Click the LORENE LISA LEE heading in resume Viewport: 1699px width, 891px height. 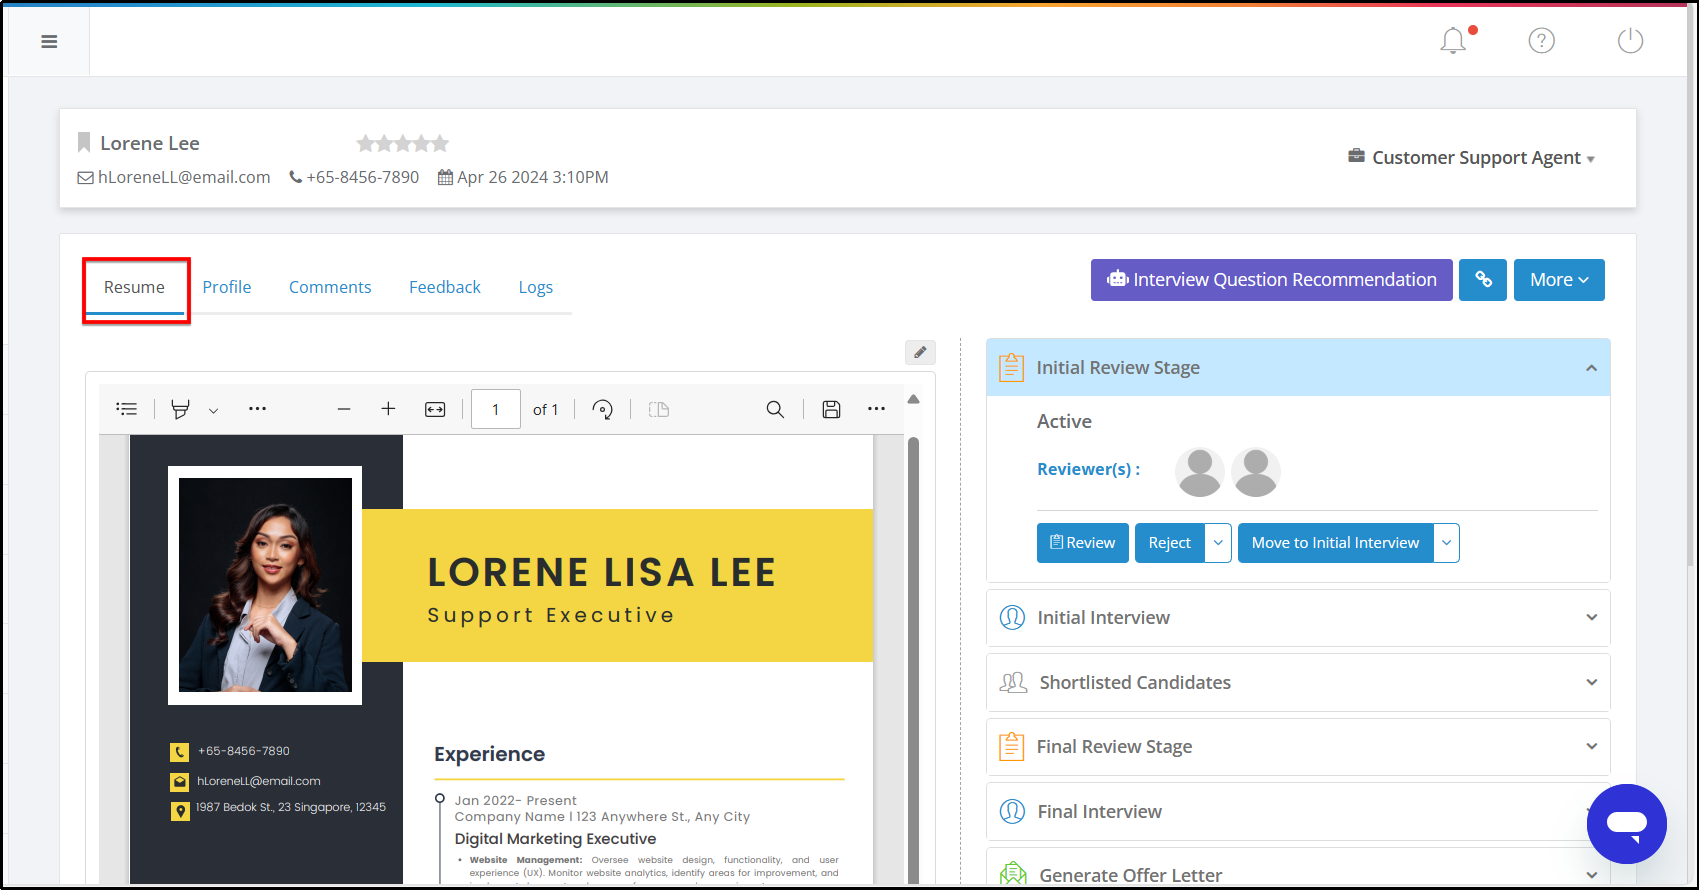(602, 573)
